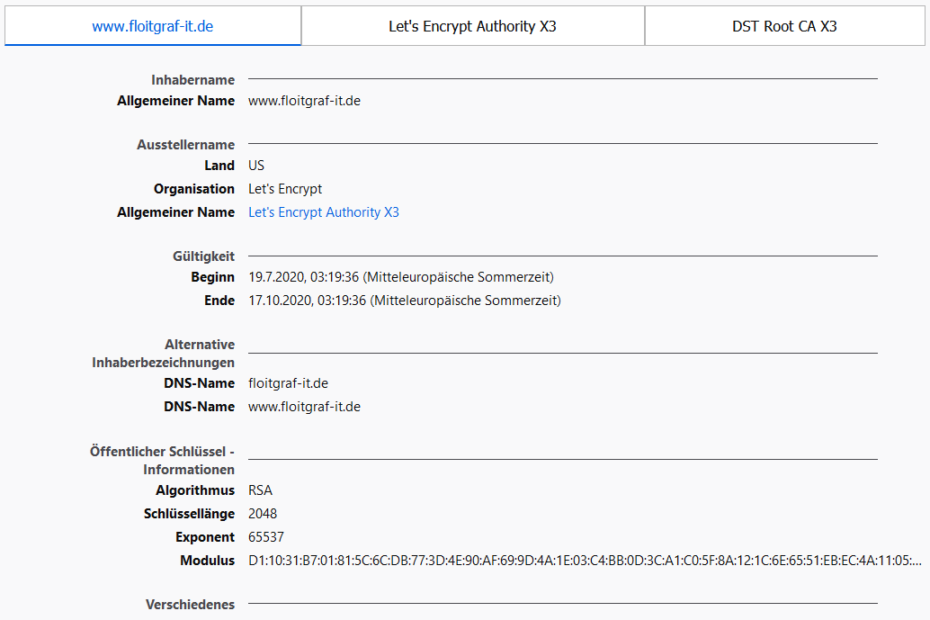Select the DNS-Name value floitgraf-it.de without www
Screen dimensions: 930x620
[288, 383]
